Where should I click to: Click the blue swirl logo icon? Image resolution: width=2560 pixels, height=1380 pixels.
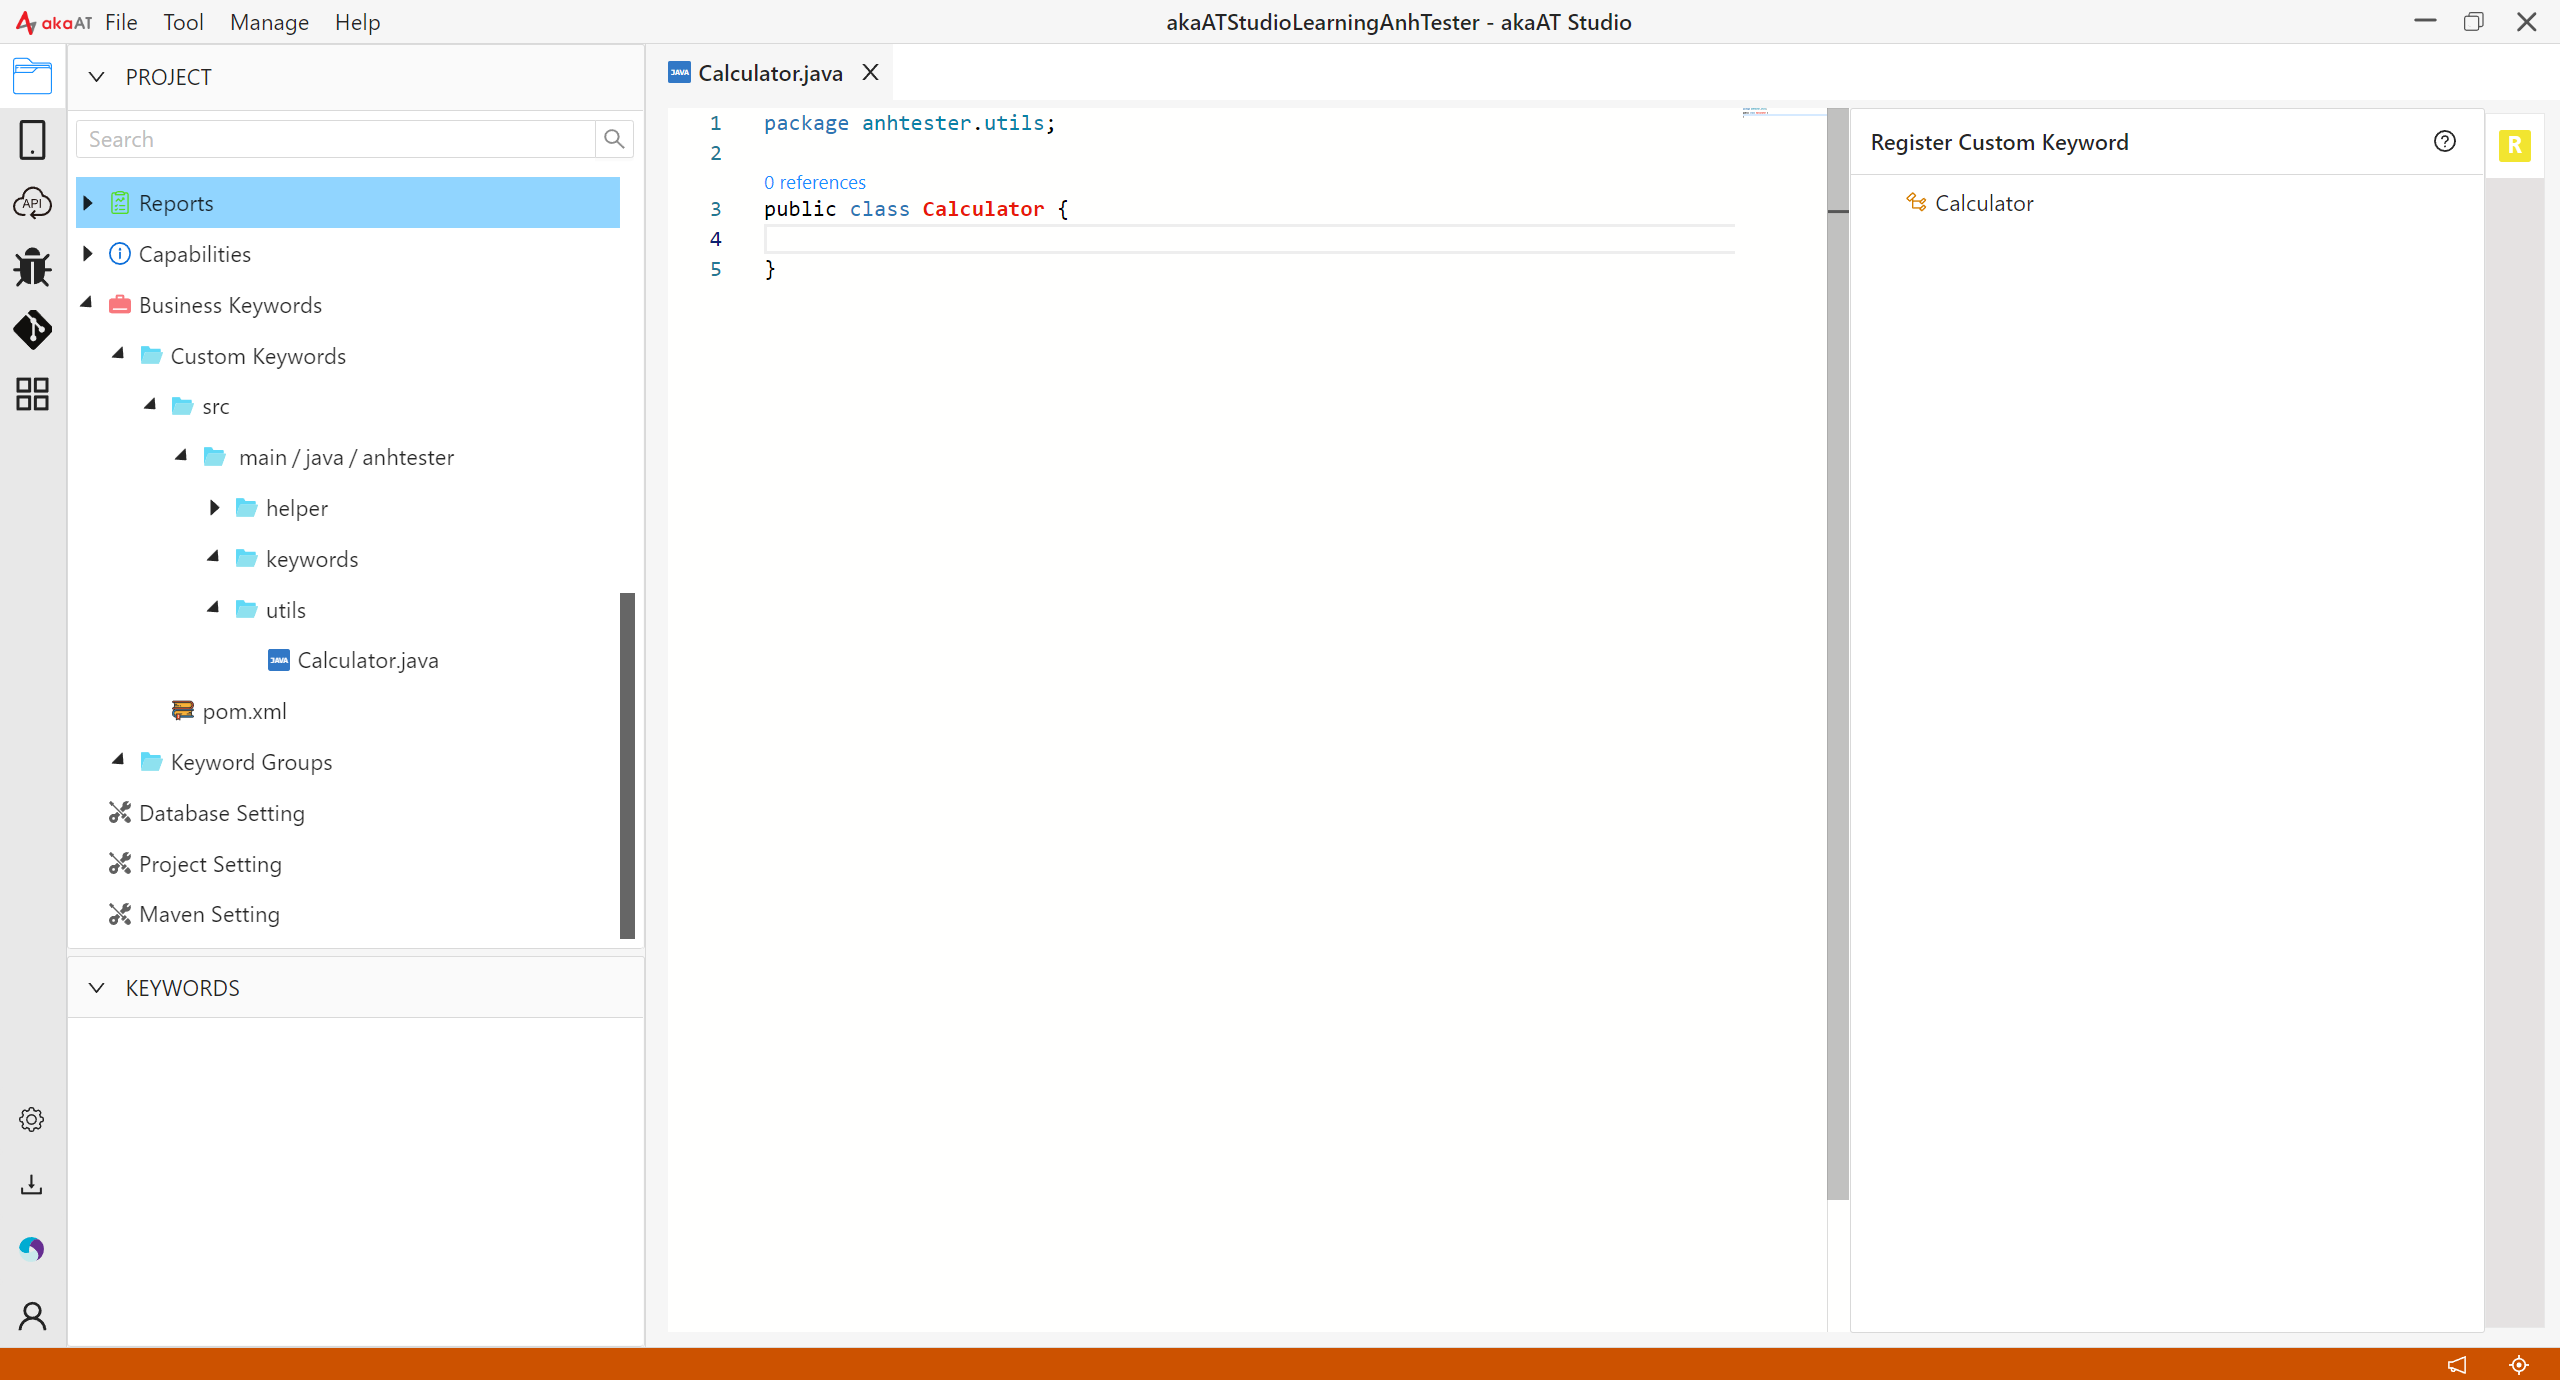pyautogui.click(x=32, y=1249)
